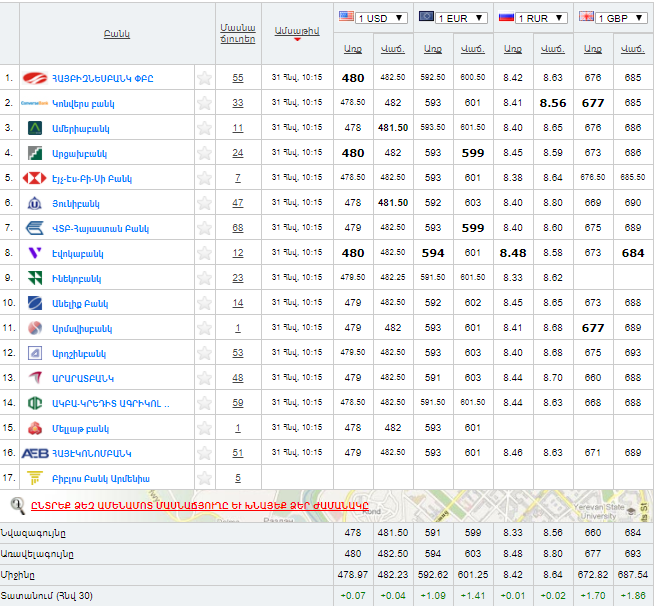654x606 pixels.
Task: Click the Արցախբանկ logo icon
Action: click(x=35, y=153)
